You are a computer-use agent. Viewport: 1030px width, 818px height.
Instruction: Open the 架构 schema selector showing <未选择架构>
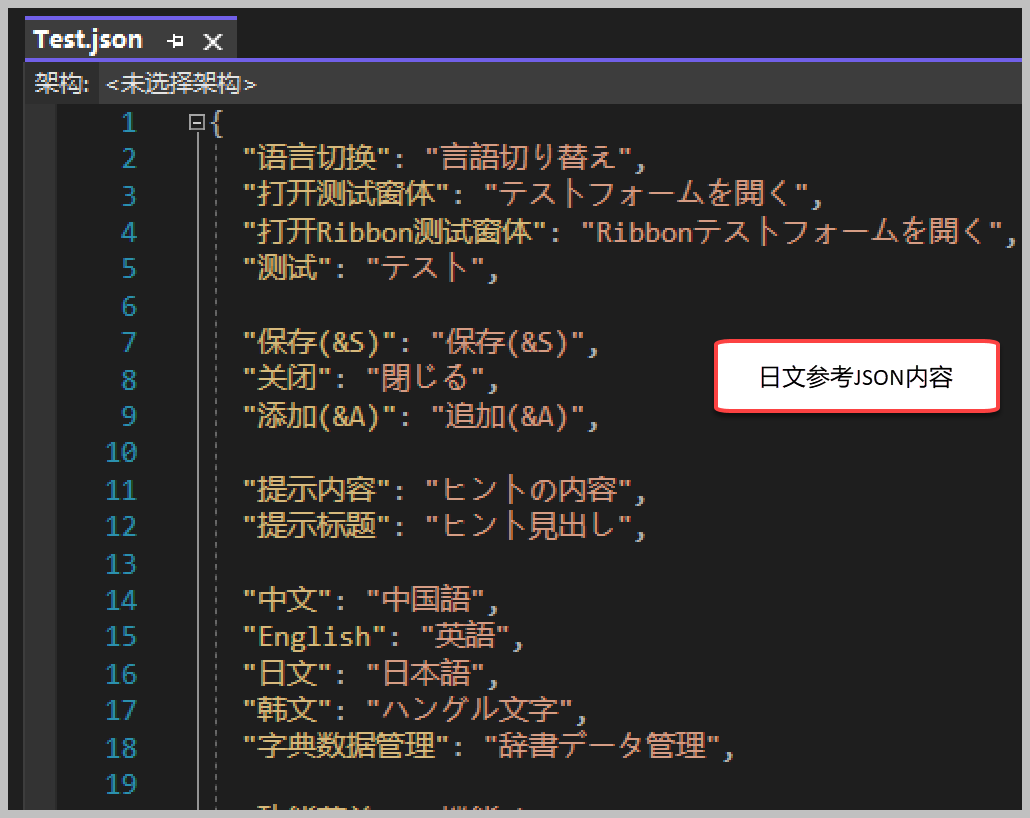(x=180, y=84)
